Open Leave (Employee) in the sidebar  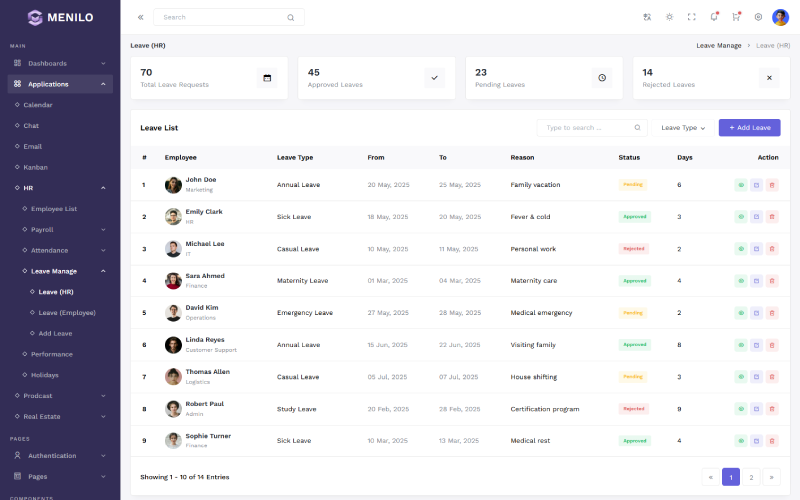(67, 313)
